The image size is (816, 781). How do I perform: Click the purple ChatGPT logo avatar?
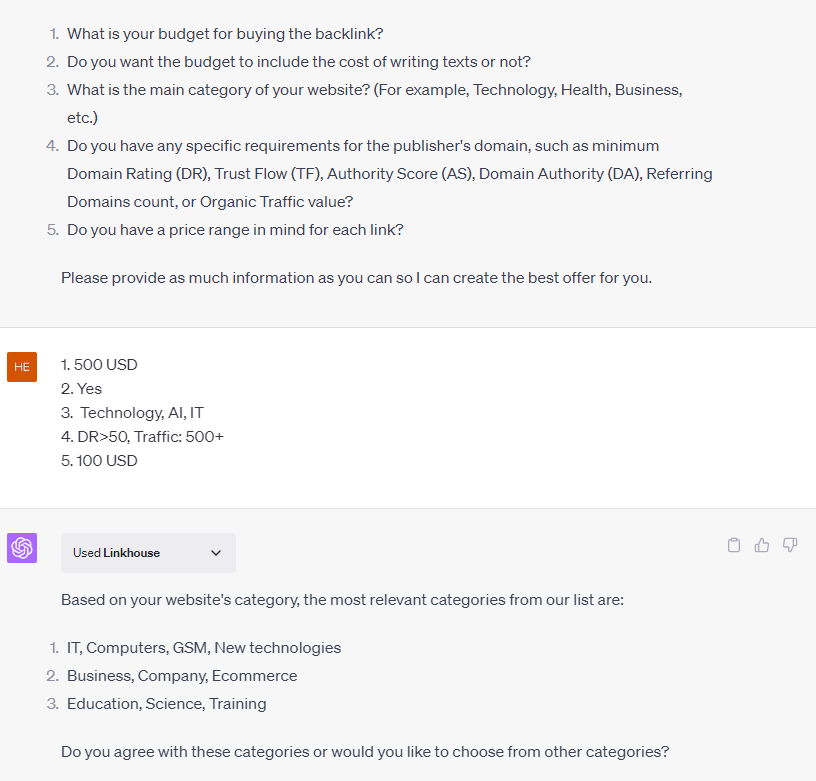coord(22,548)
